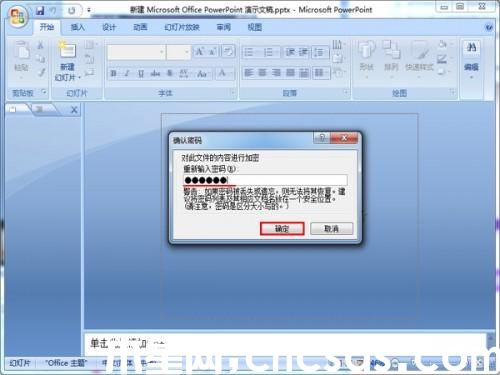Click the clear formatting icon
The width and height of the screenshot is (500, 375).
(x=228, y=52)
